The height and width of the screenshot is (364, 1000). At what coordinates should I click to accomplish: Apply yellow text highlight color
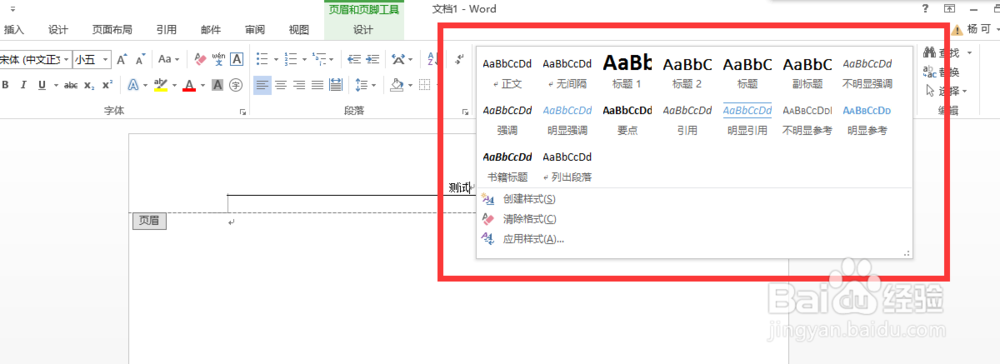click(161, 85)
